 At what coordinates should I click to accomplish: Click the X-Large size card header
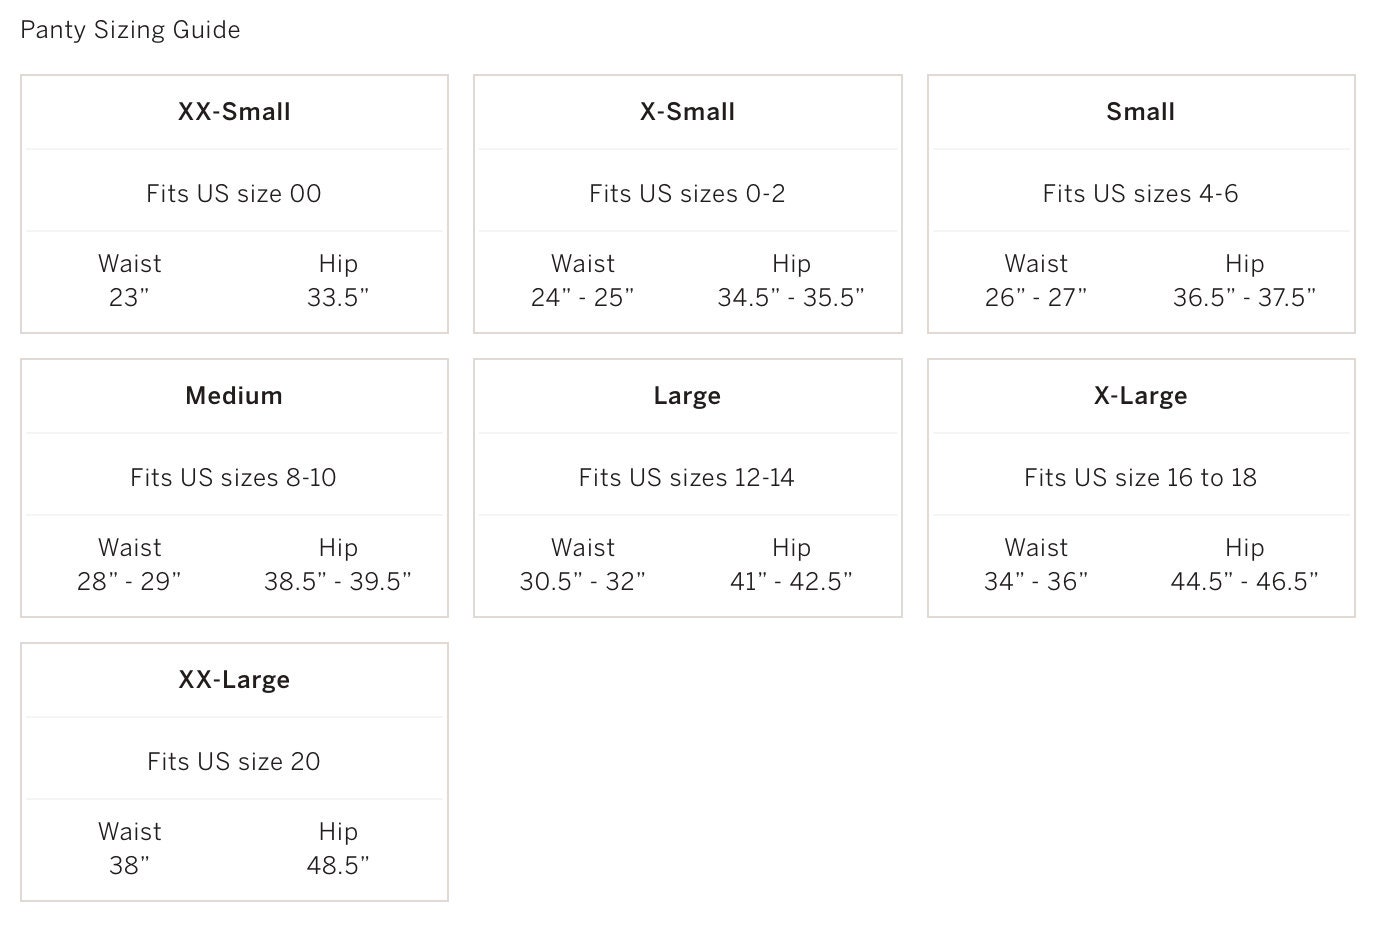tap(1140, 396)
